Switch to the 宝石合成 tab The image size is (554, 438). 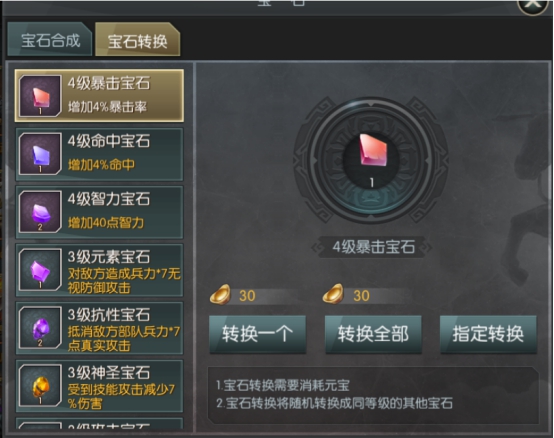click(x=50, y=39)
